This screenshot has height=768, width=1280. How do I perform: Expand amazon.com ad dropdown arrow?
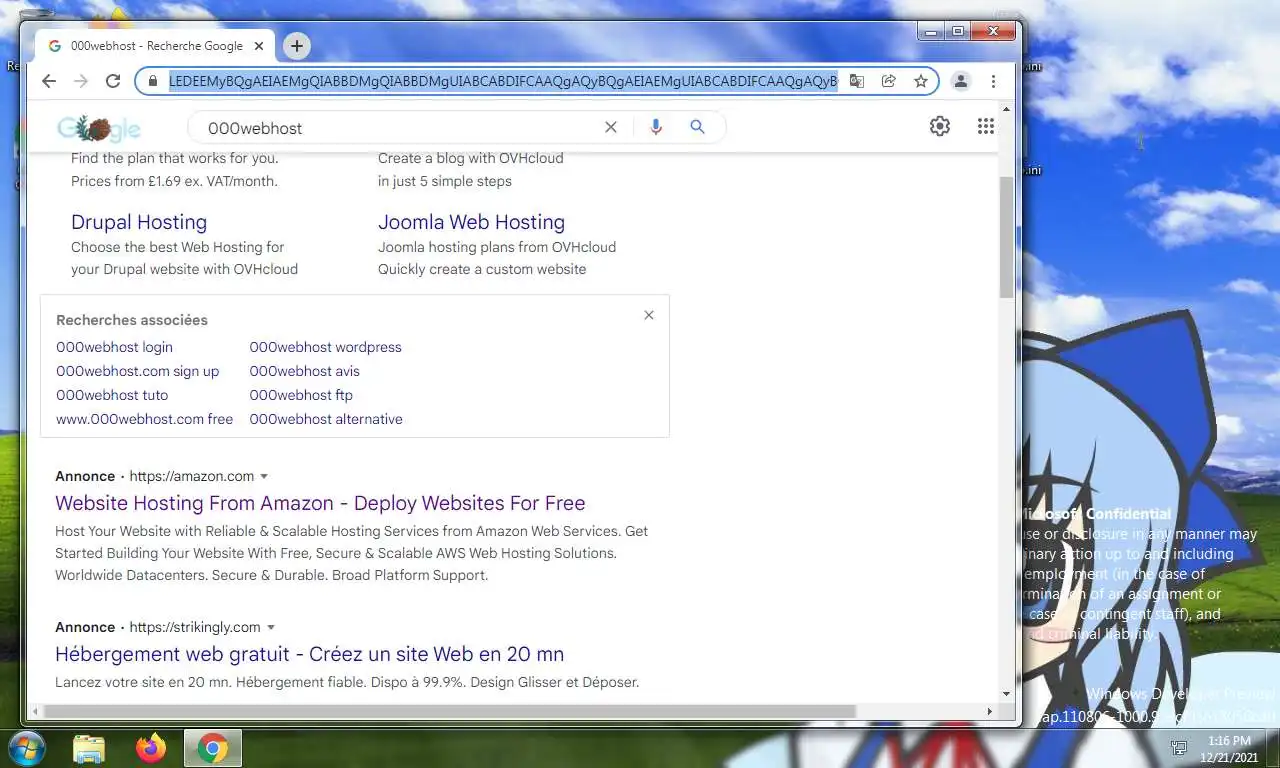(x=264, y=477)
